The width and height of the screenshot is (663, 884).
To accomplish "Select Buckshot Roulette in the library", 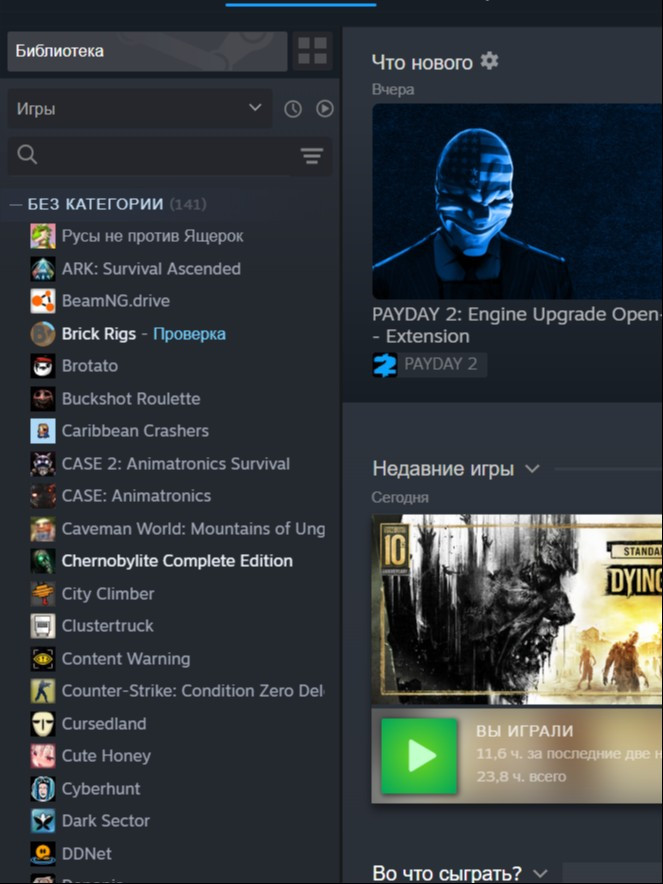I will click(x=131, y=399).
